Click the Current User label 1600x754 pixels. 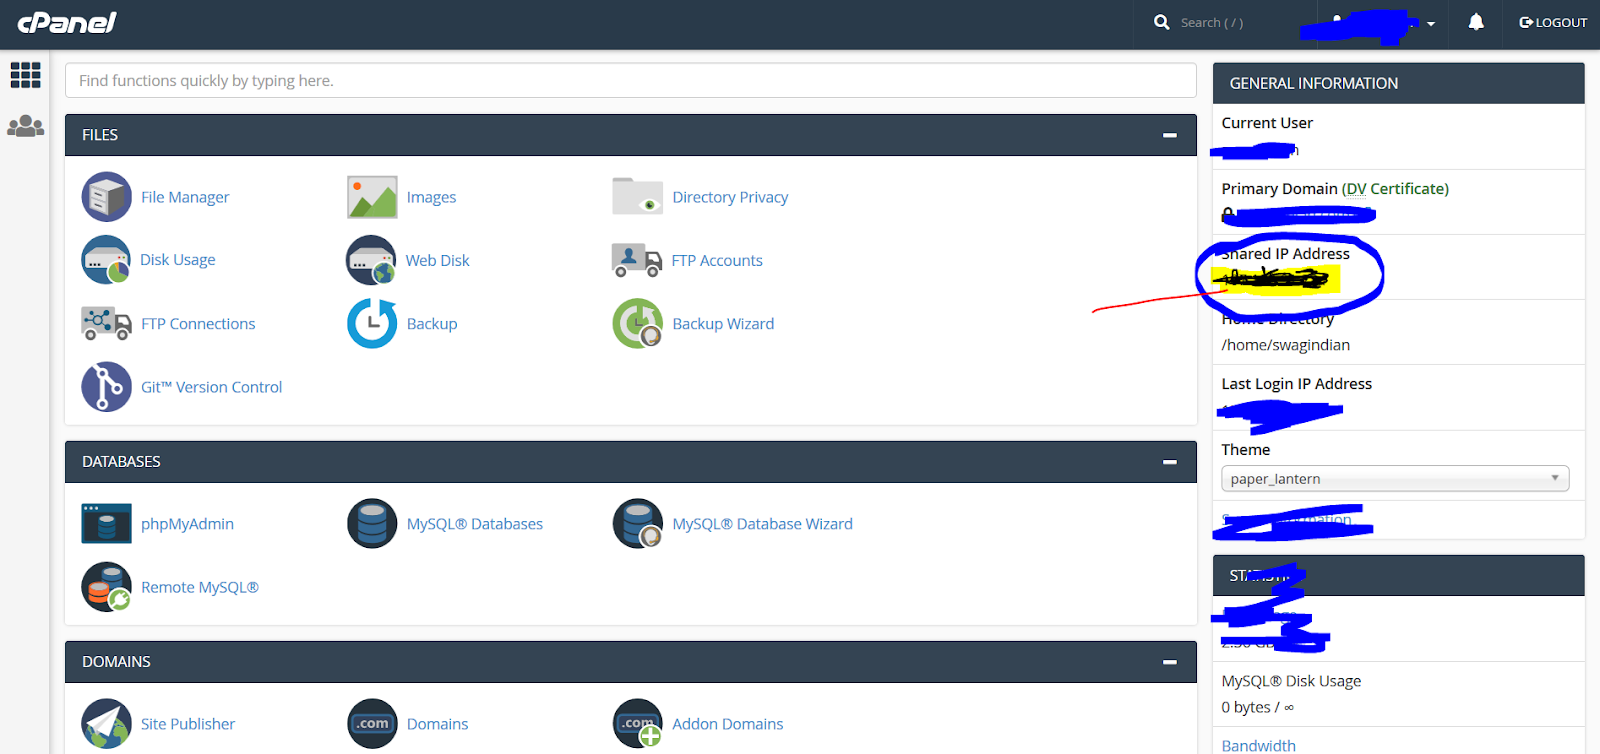point(1267,123)
